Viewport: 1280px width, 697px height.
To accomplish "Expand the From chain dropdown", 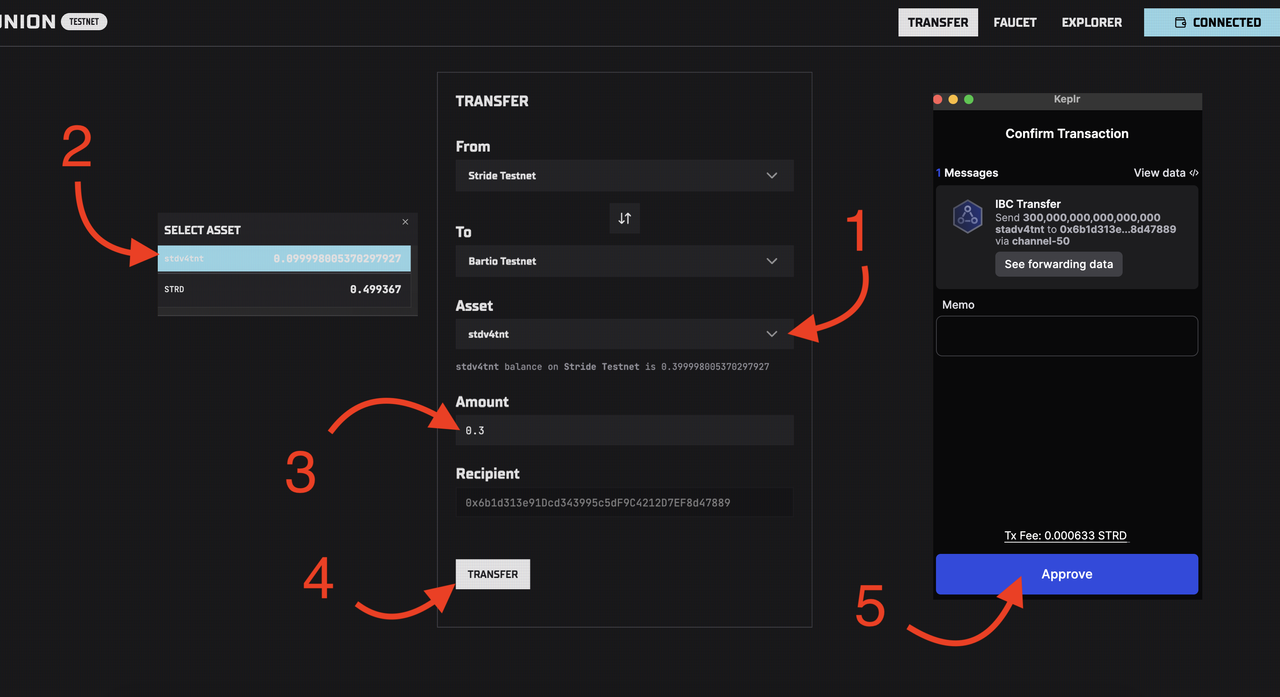I will click(x=624, y=175).
